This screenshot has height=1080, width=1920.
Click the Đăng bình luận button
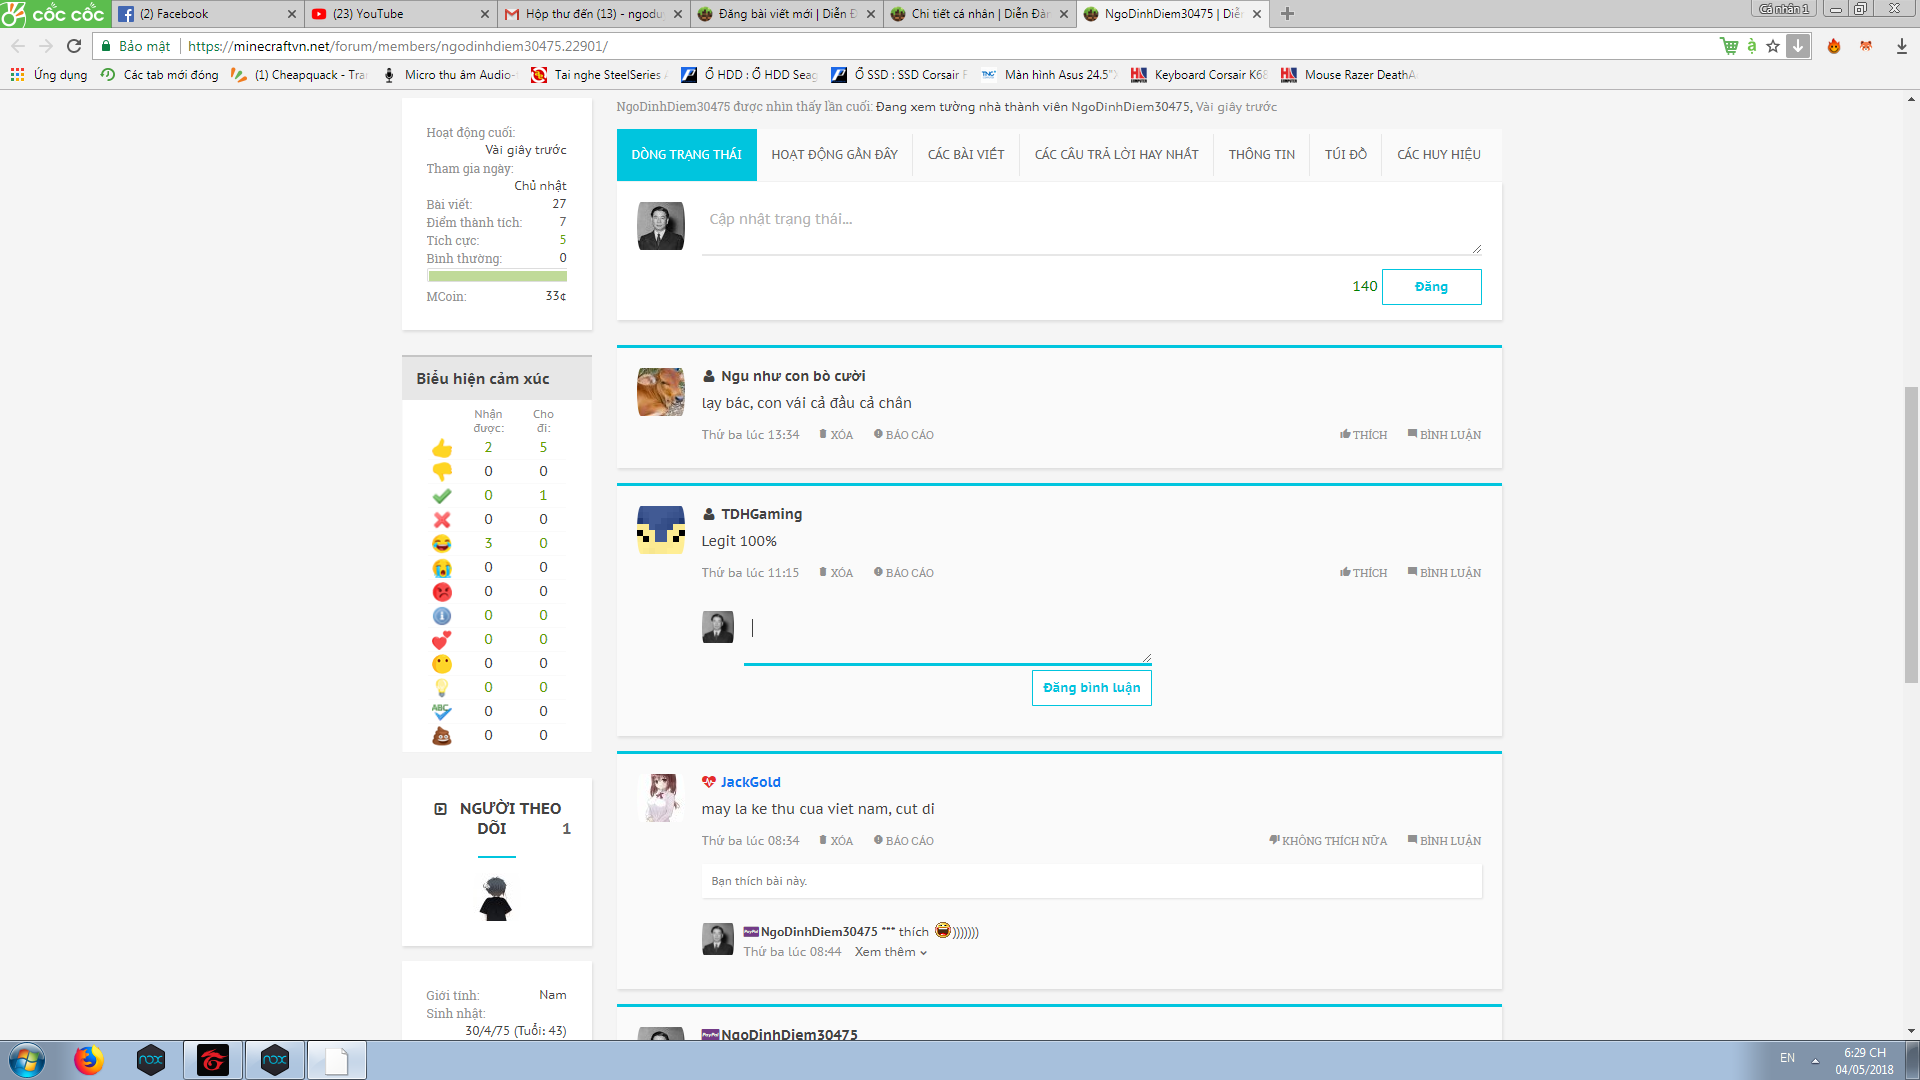click(1091, 688)
